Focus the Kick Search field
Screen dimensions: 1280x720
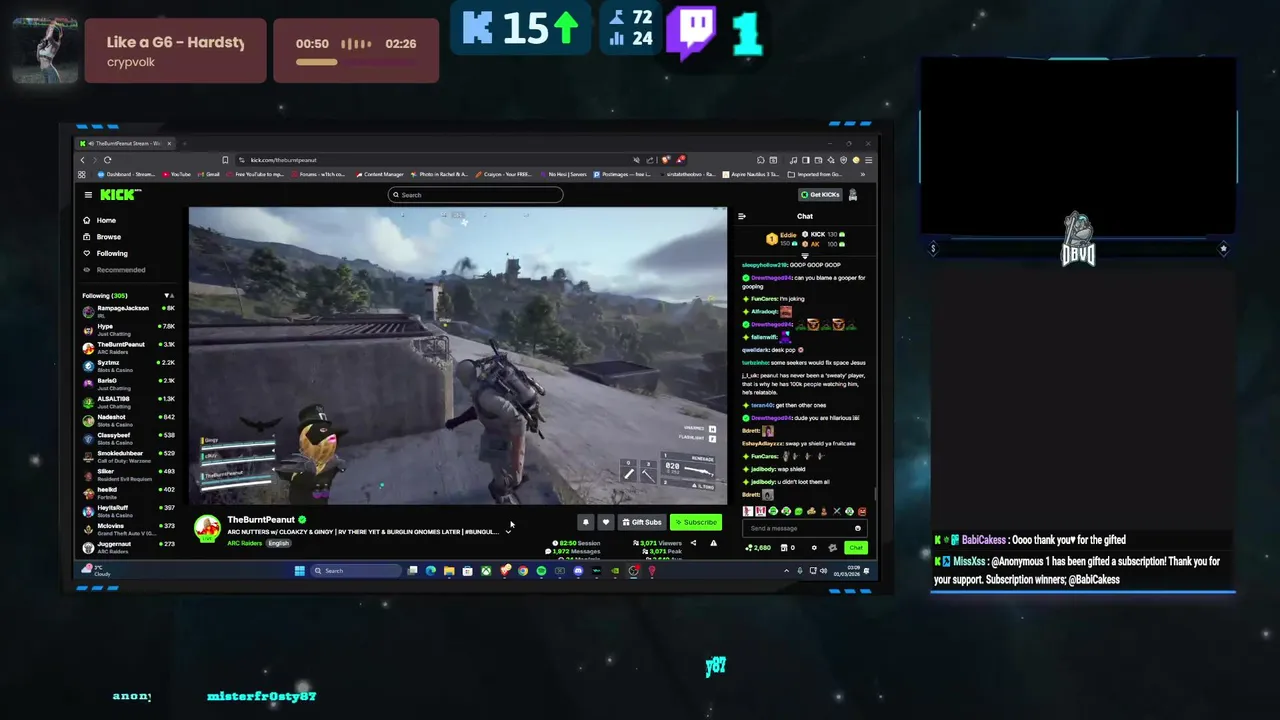[476, 195]
